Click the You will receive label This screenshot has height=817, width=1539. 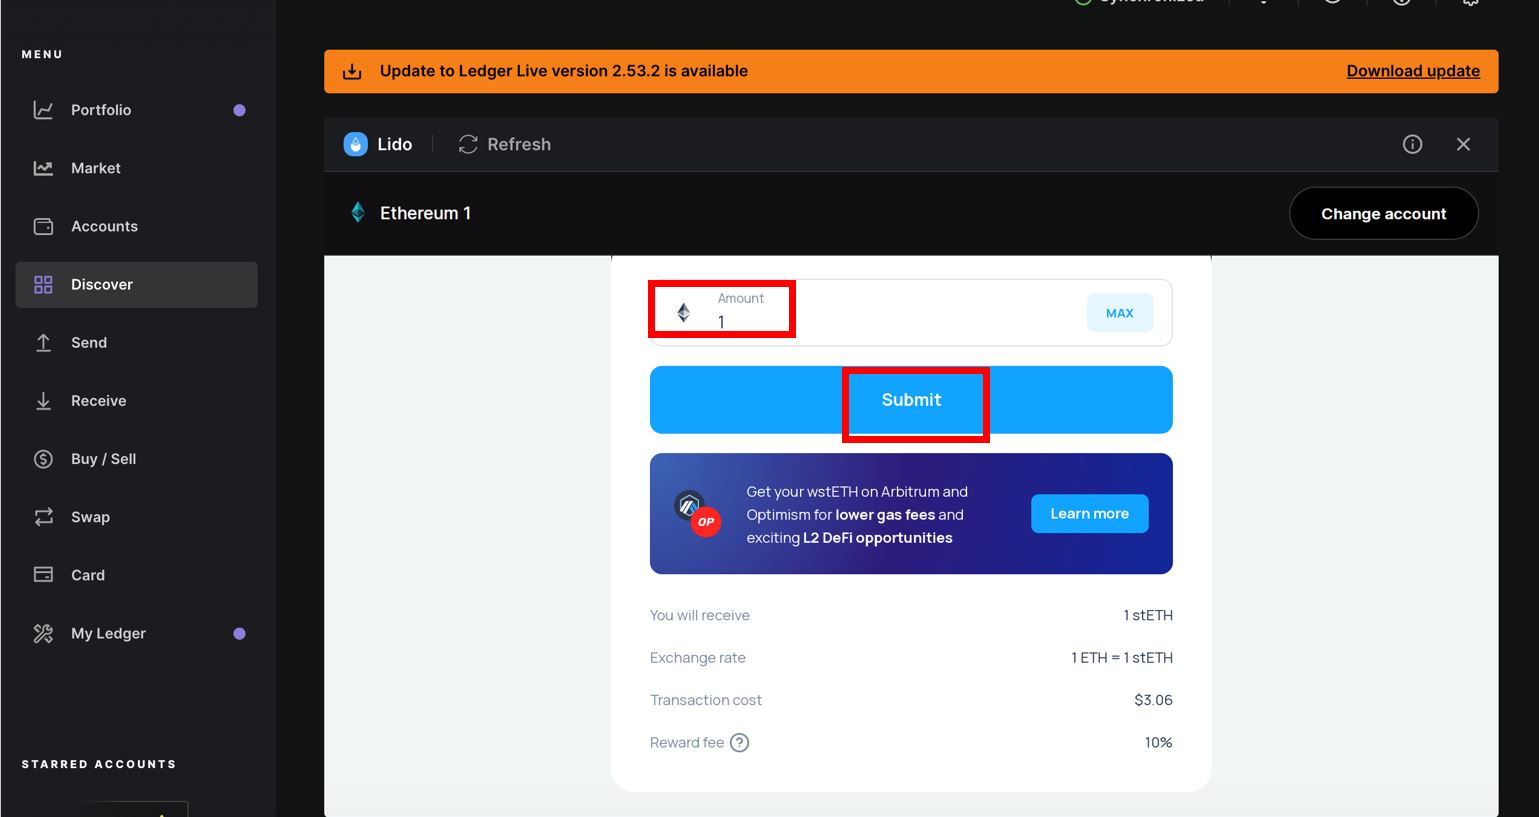pyautogui.click(x=699, y=615)
